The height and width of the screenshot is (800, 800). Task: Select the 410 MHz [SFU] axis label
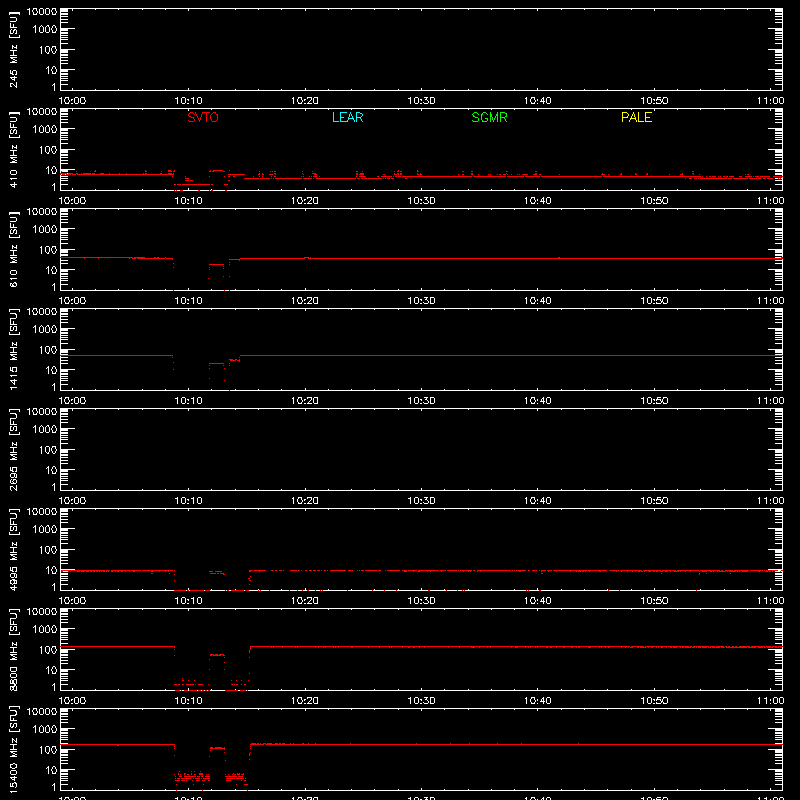coord(14,149)
